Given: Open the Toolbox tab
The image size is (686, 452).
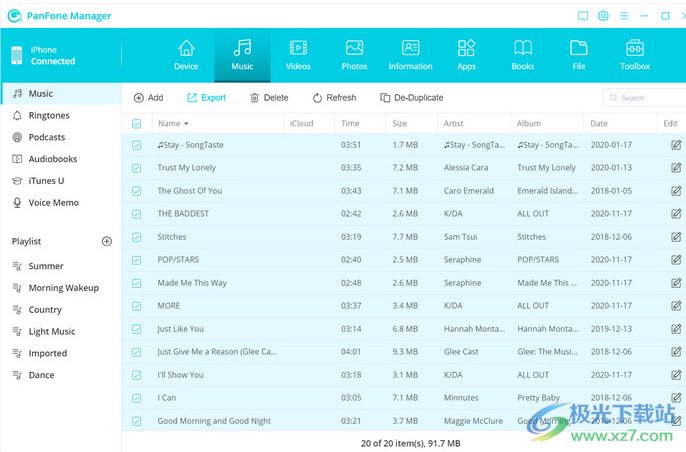Looking at the screenshot, I should point(635,56).
